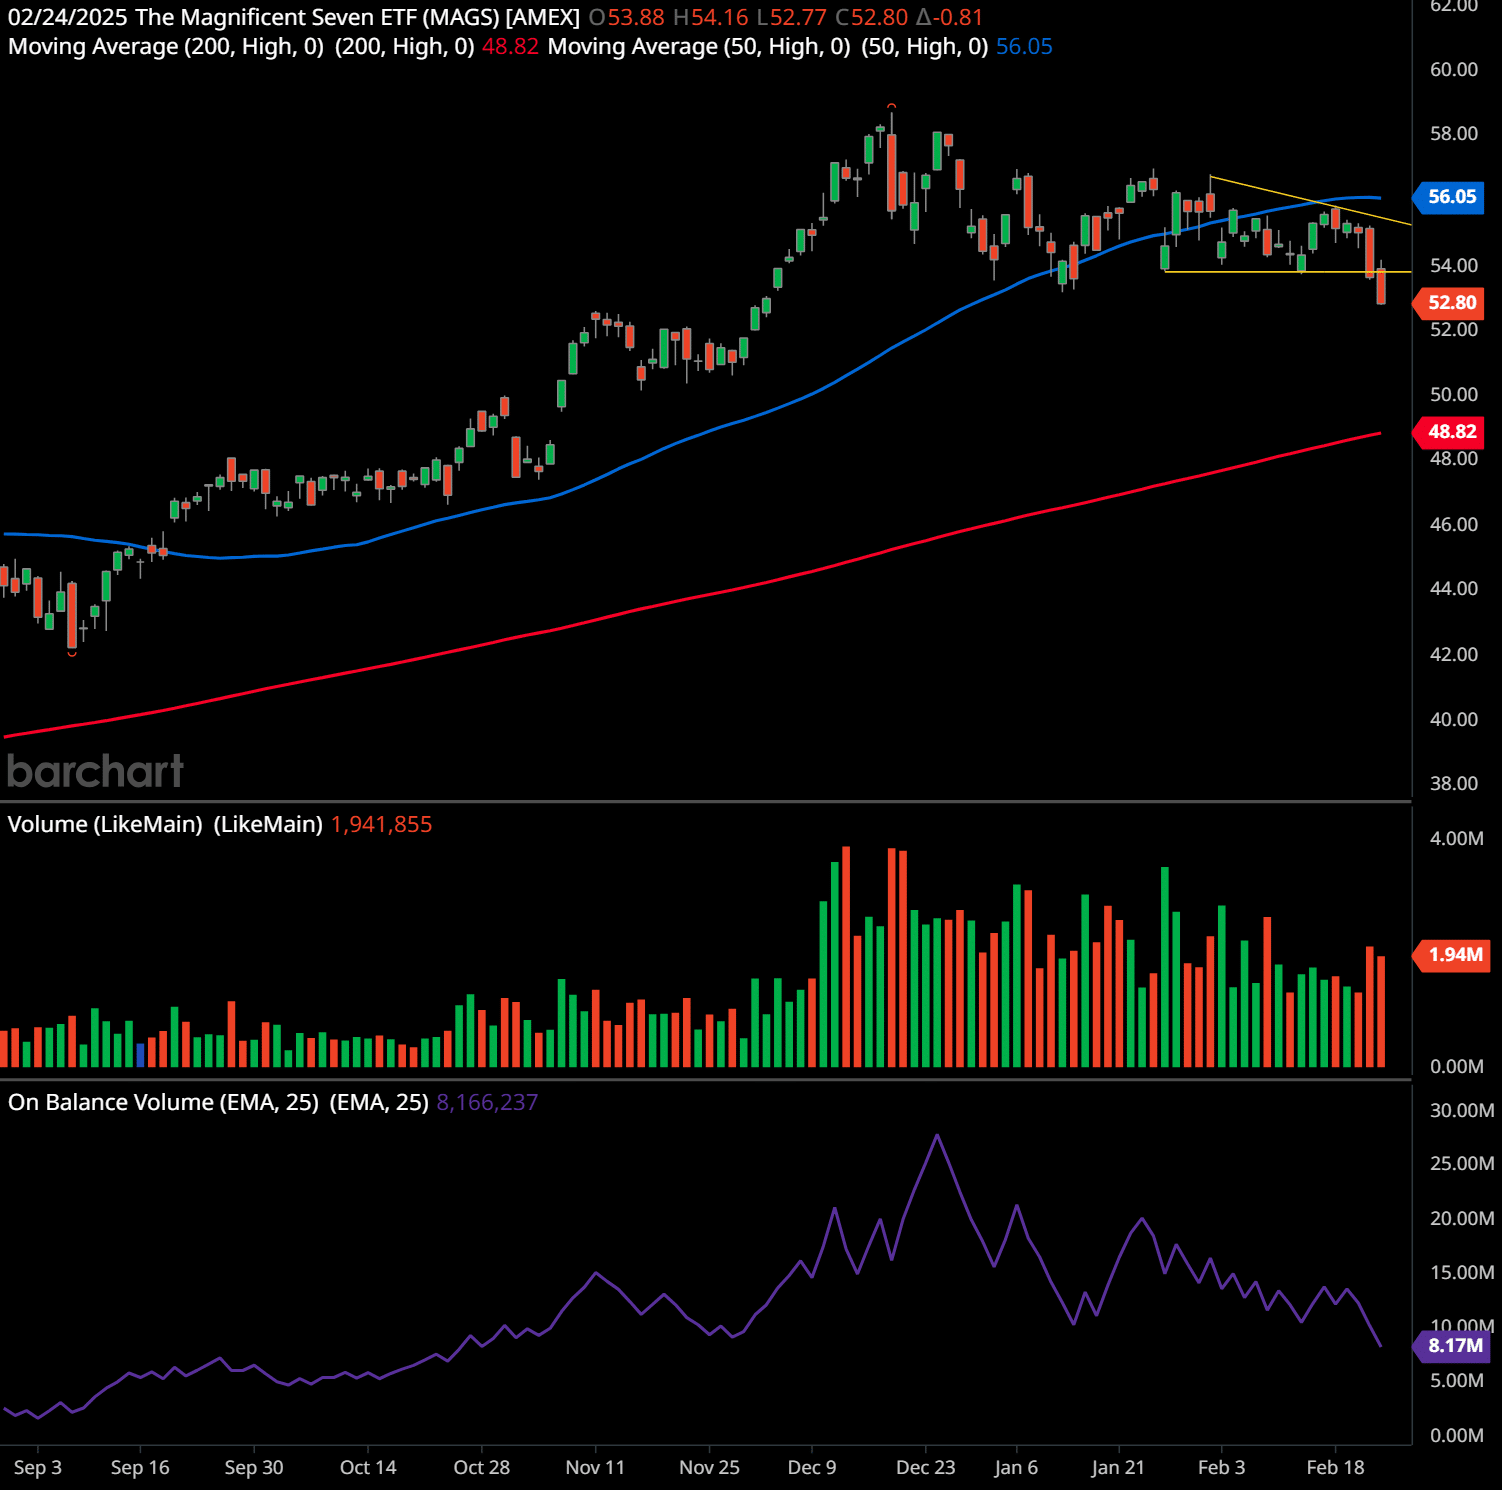Switch to the Feb 18 date label
This screenshot has height=1490, width=1502.
(x=1337, y=1467)
